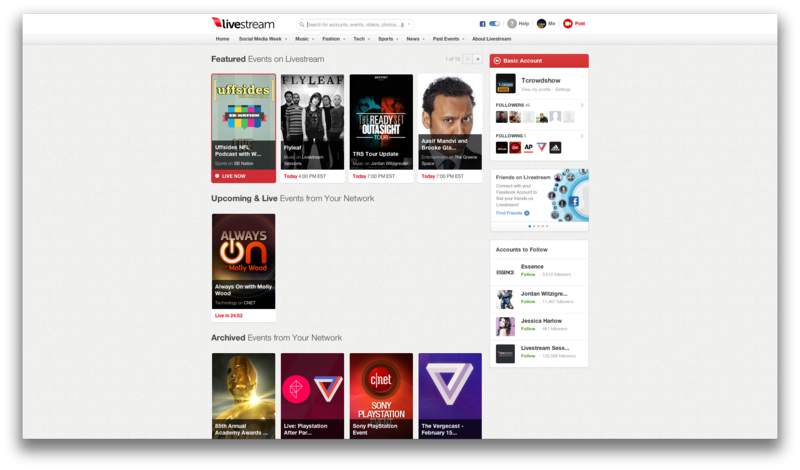Select last dot in Friends carousel

pyautogui.click(x=547, y=226)
